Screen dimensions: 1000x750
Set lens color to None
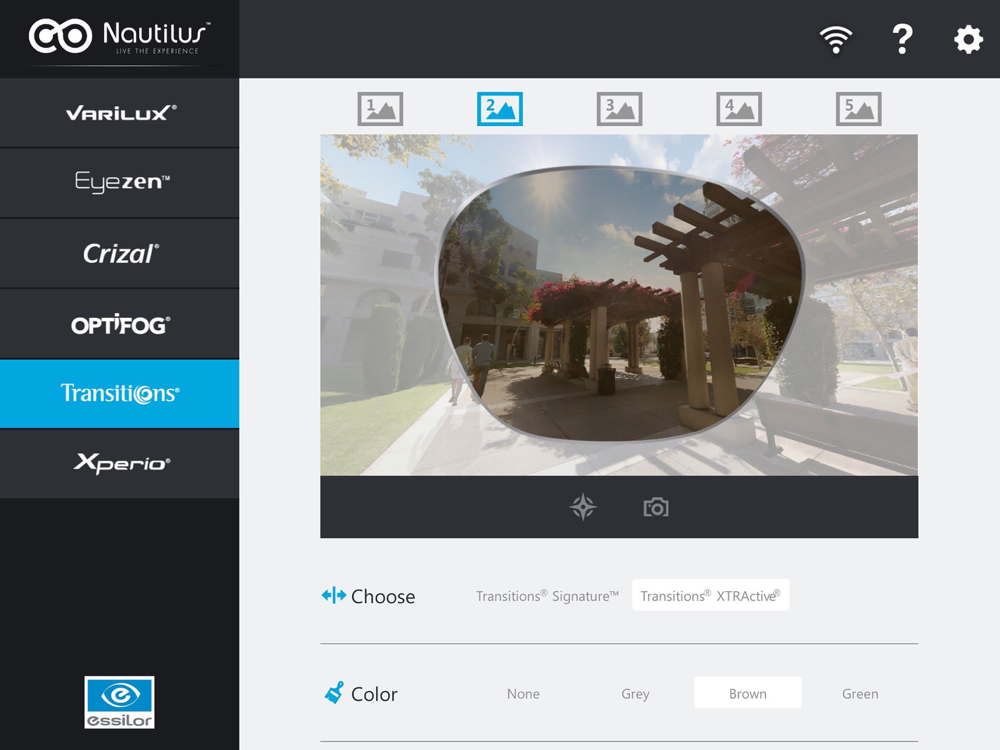(523, 694)
